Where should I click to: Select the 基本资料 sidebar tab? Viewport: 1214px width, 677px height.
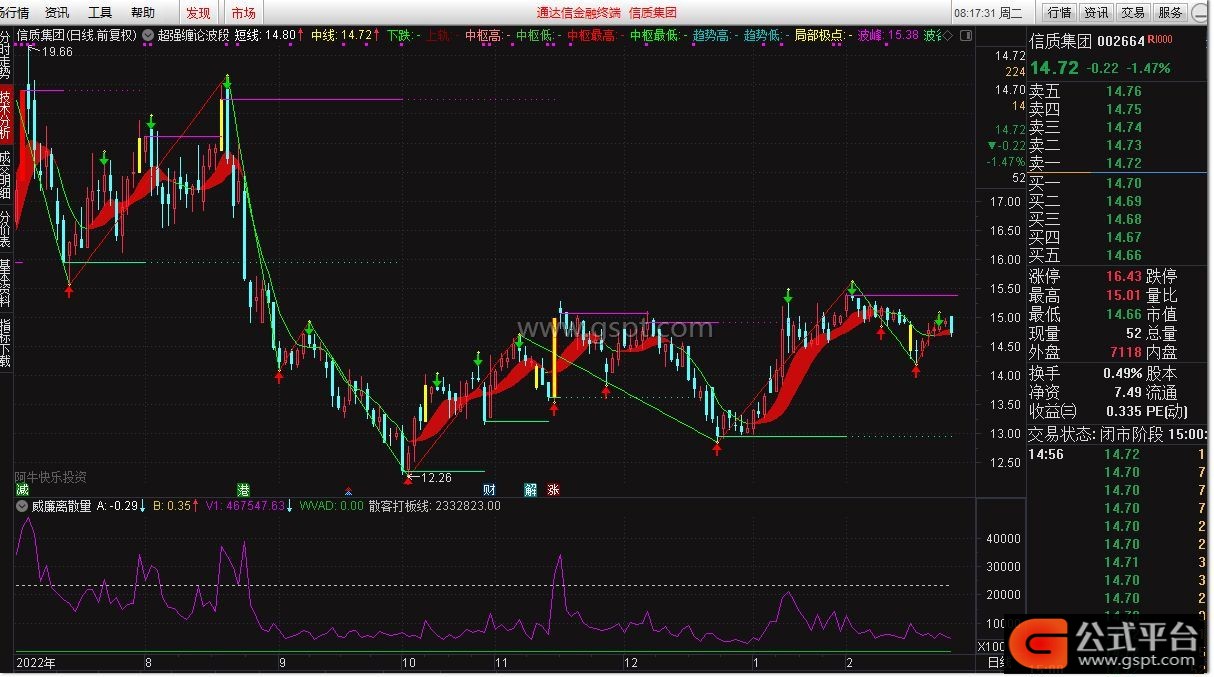[6, 284]
